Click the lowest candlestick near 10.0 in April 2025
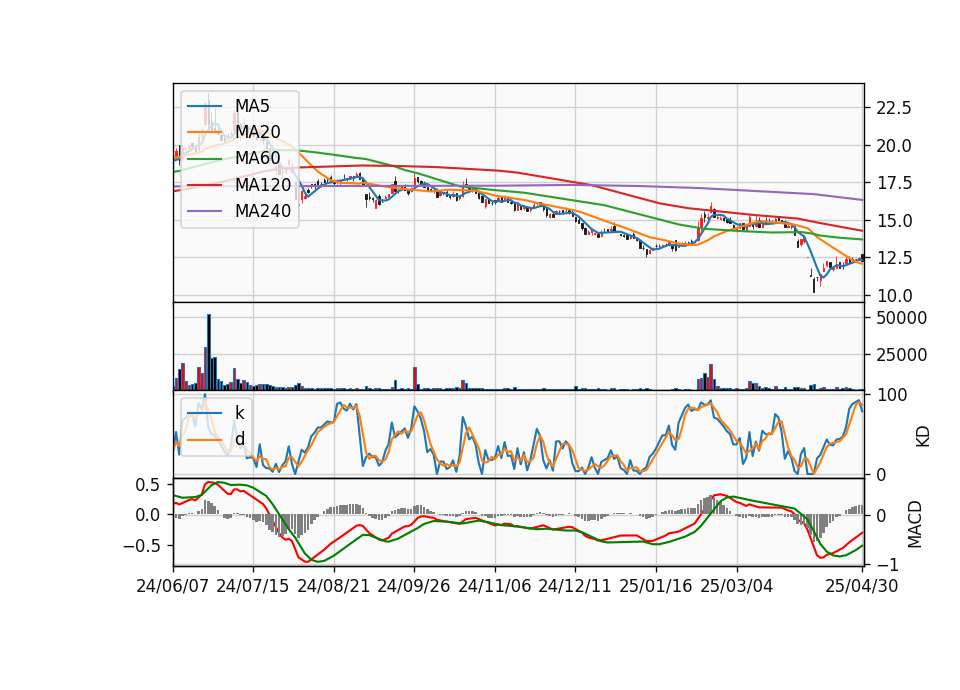This screenshot has height=690, width=960. 814,284
